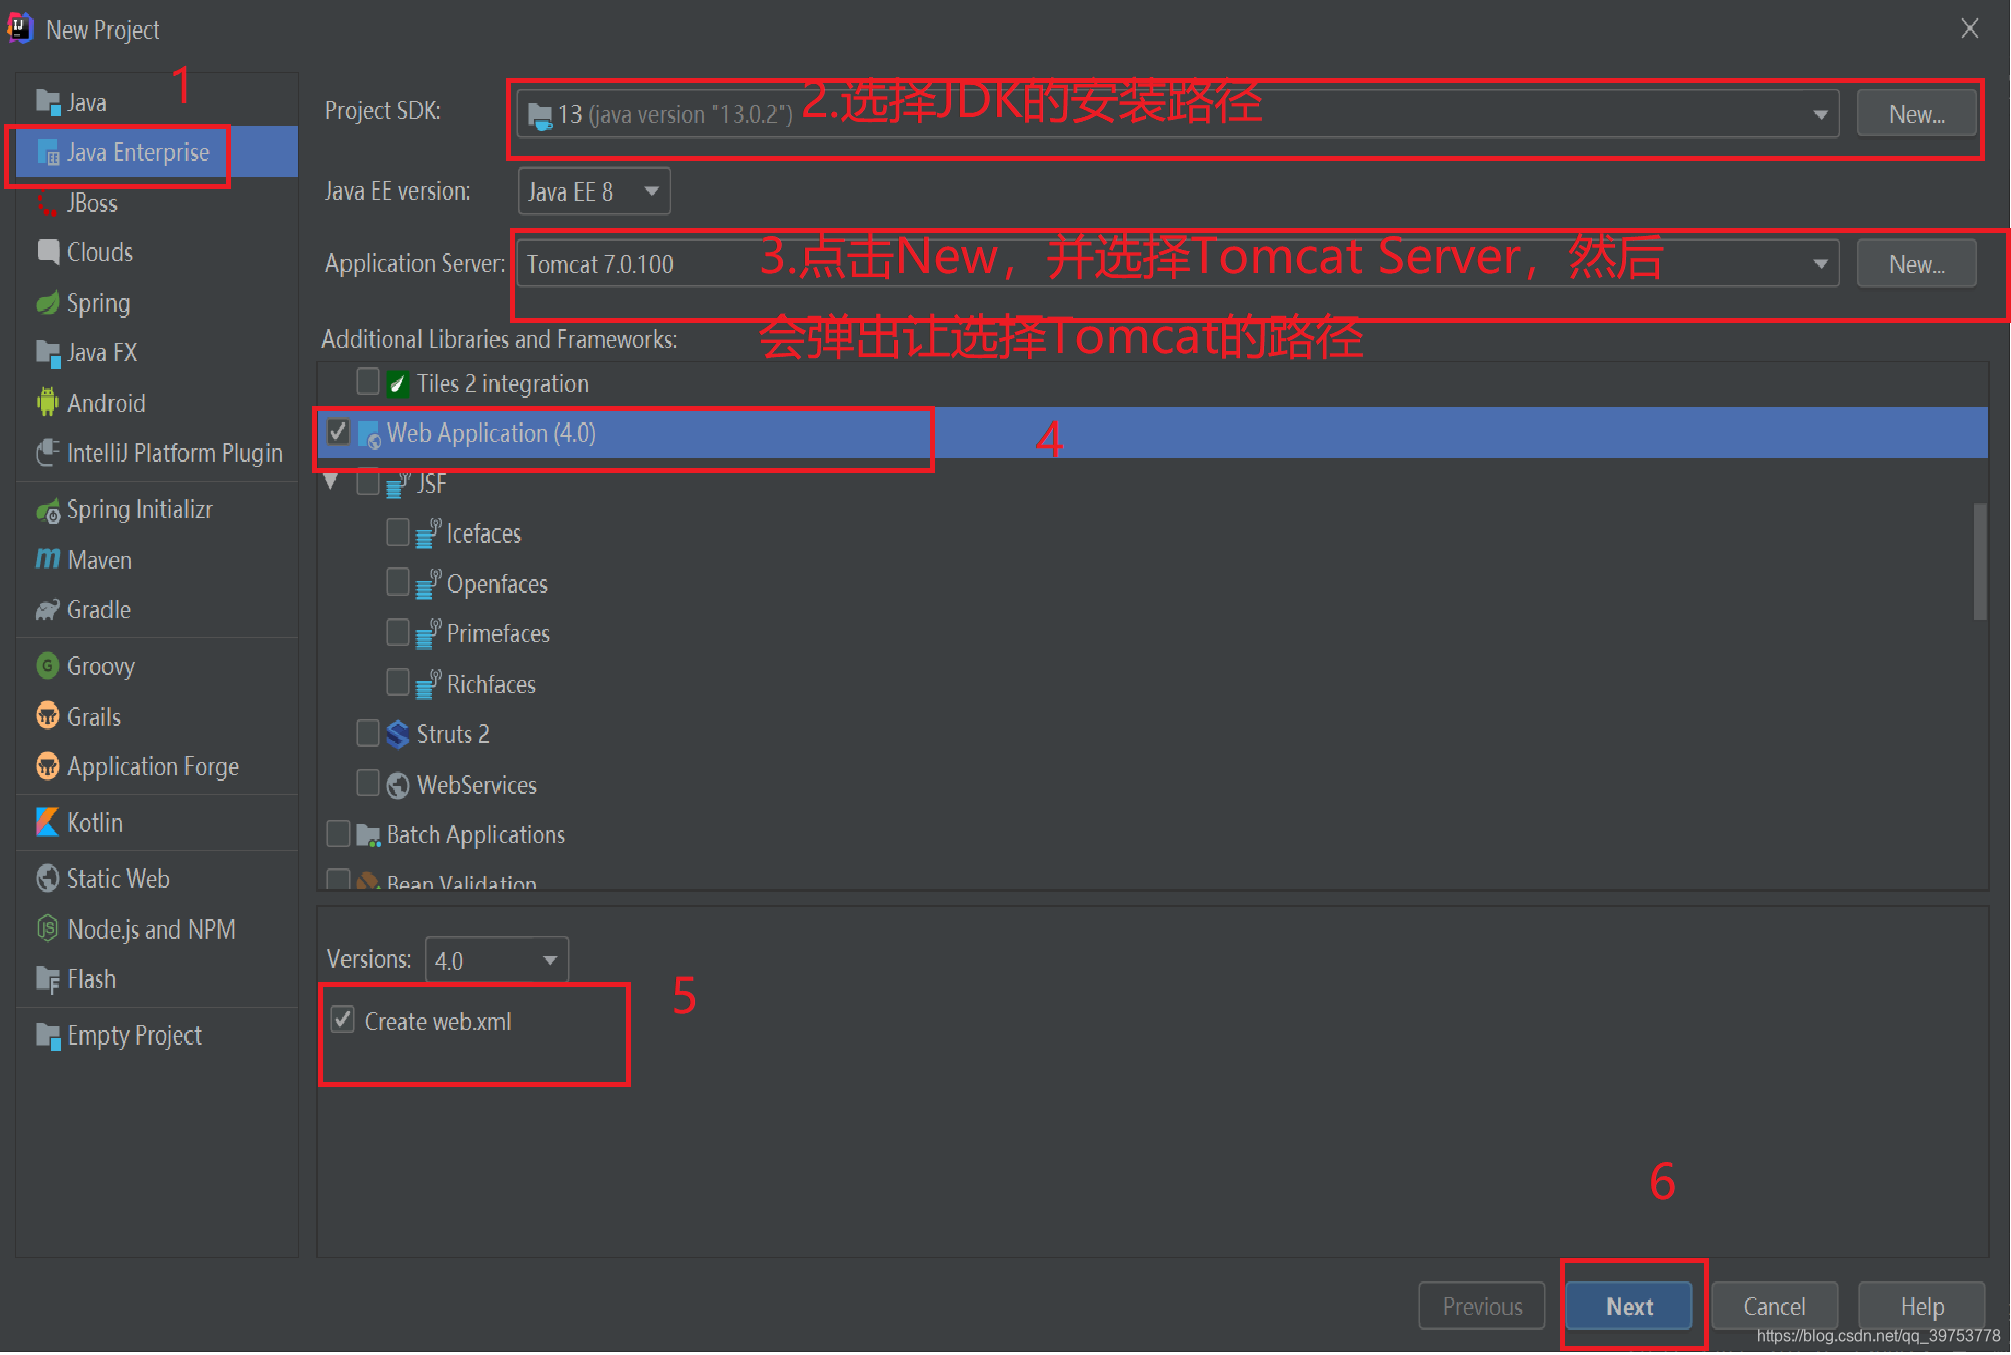Click the Groovy G icon
The image size is (2011, 1355).
48,666
